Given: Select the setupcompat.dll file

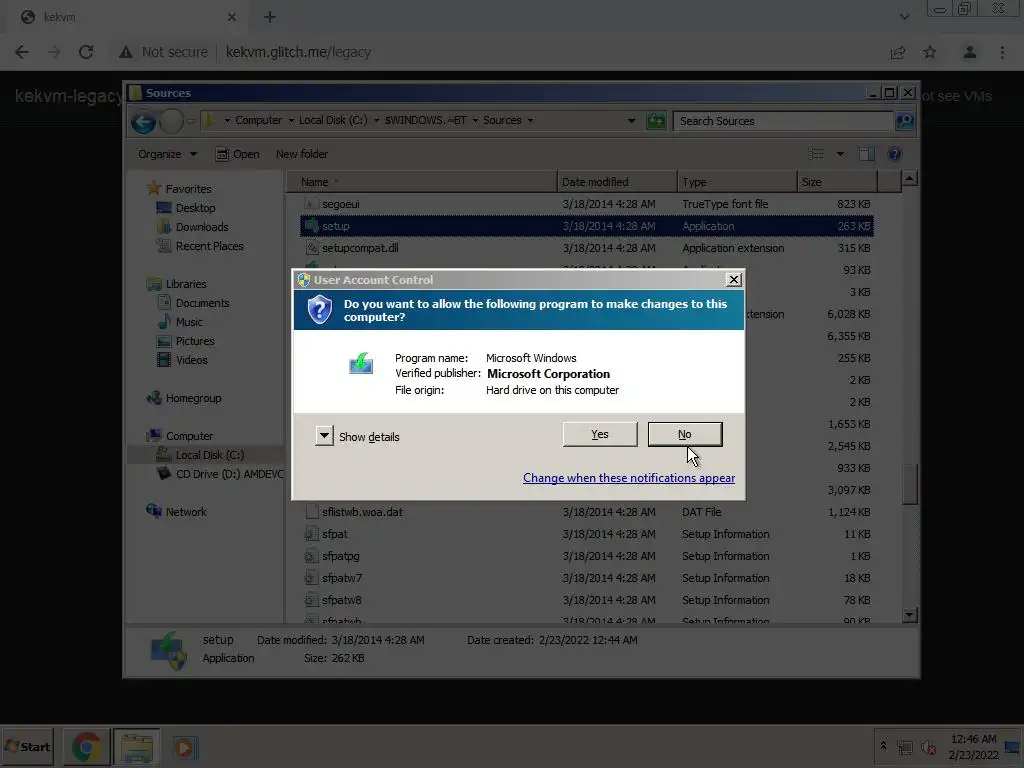Looking at the screenshot, I should coord(587,248).
